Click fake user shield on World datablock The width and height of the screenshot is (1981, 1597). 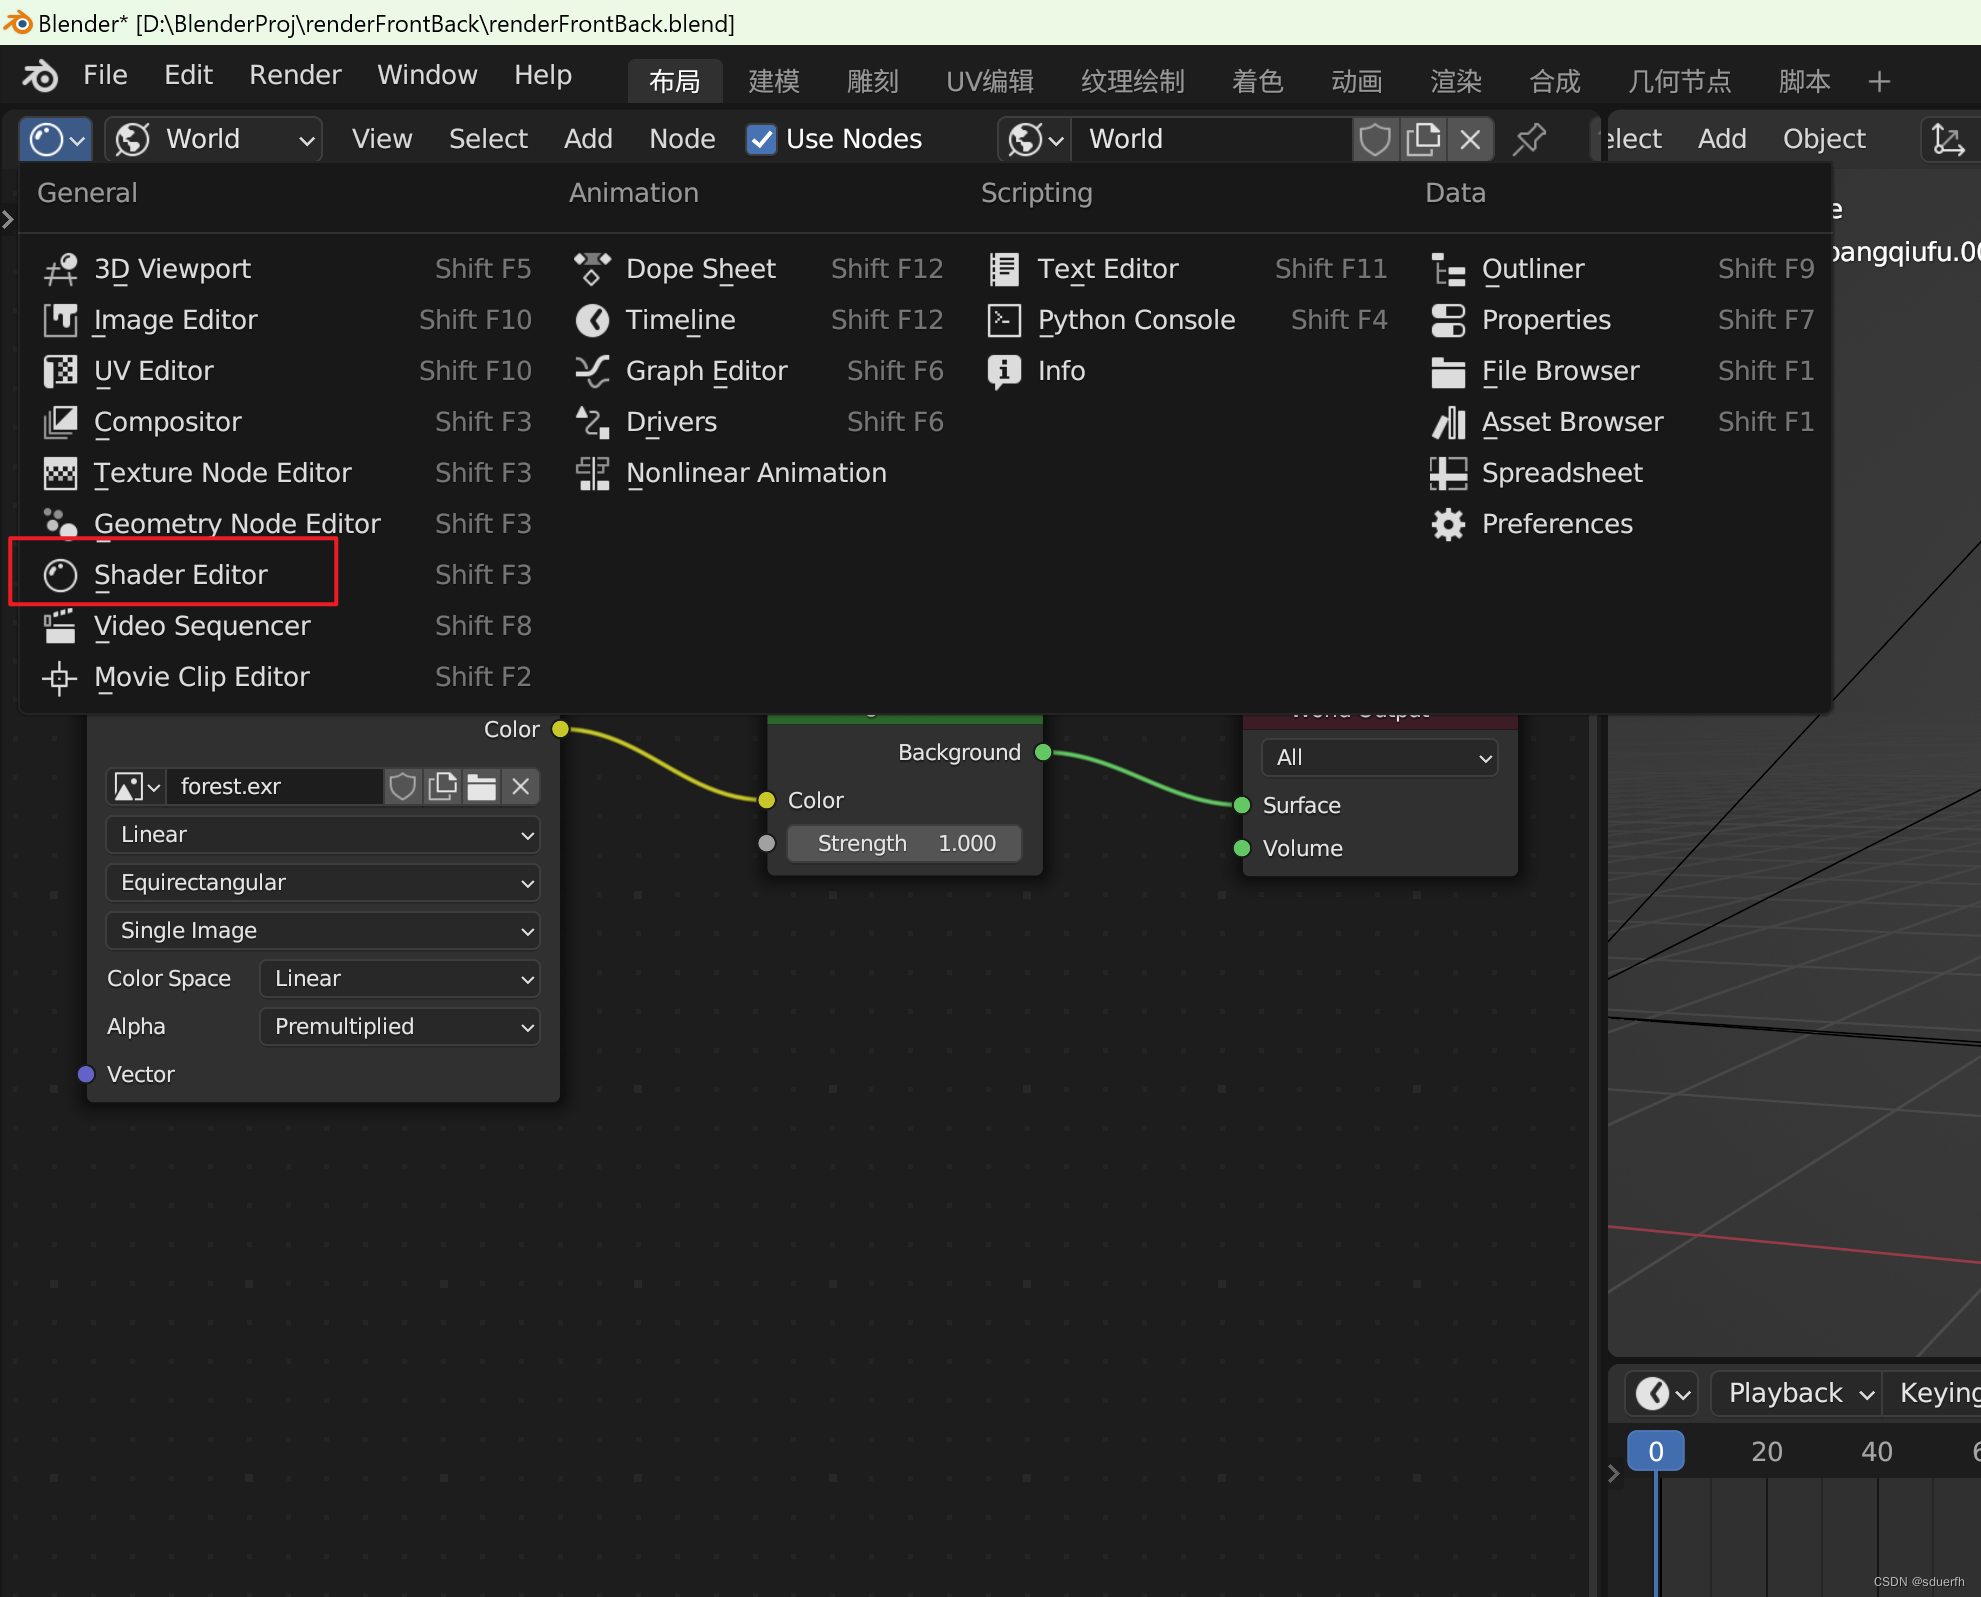(1375, 139)
